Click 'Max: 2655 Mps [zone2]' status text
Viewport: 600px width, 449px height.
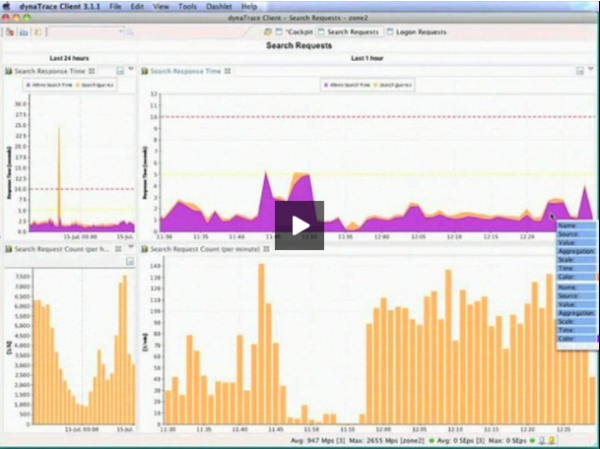(387, 441)
